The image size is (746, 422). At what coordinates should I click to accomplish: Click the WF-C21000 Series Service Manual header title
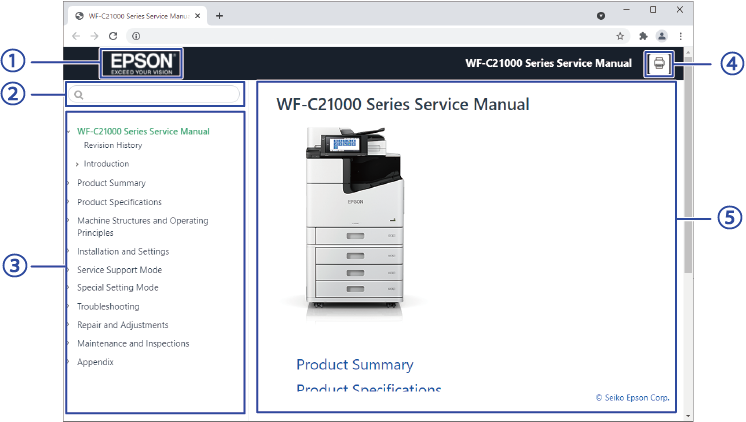549,63
